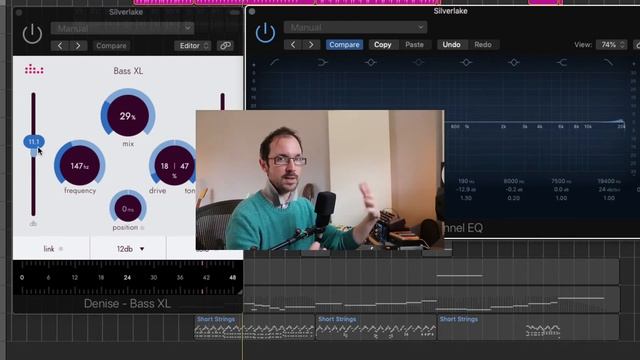Screen dimensions: 640x360
Task: Click Paste in Channel EQ header
Action: point(414,44)
